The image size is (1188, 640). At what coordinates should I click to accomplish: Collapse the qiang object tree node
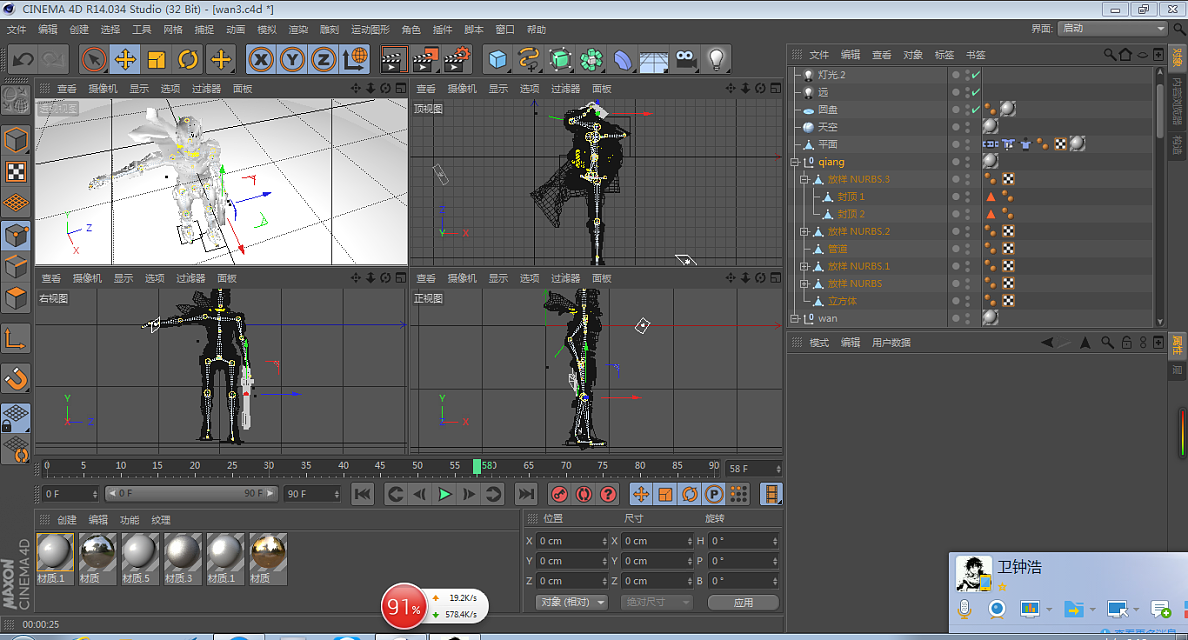point(796,162)
